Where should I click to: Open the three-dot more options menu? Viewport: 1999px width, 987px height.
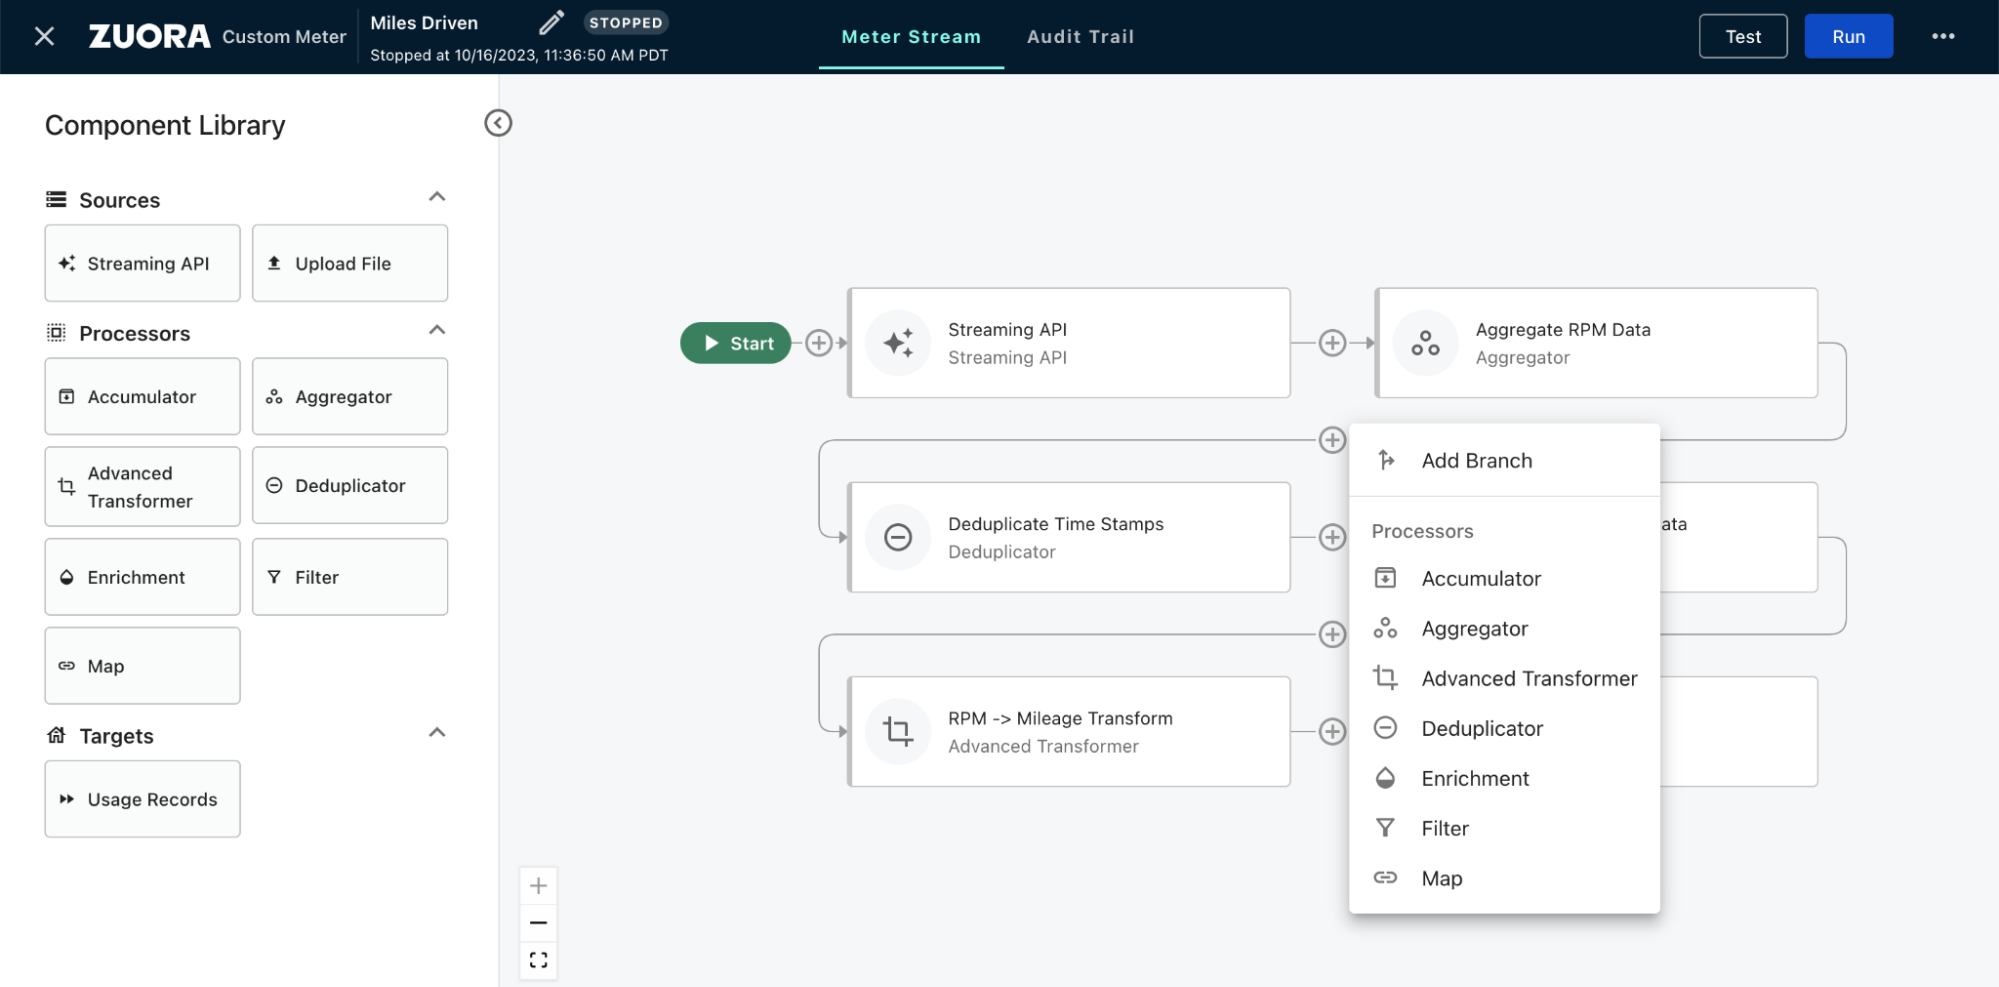coord(1942,36)
